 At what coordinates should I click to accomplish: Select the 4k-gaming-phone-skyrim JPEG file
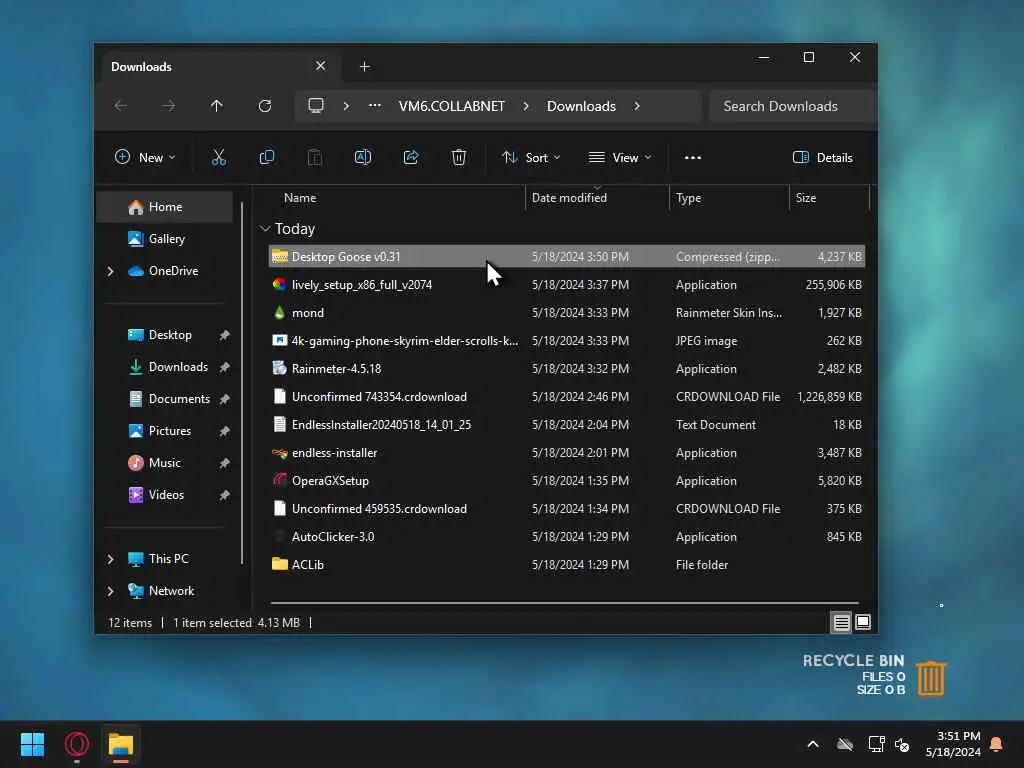tap(567, 341)
